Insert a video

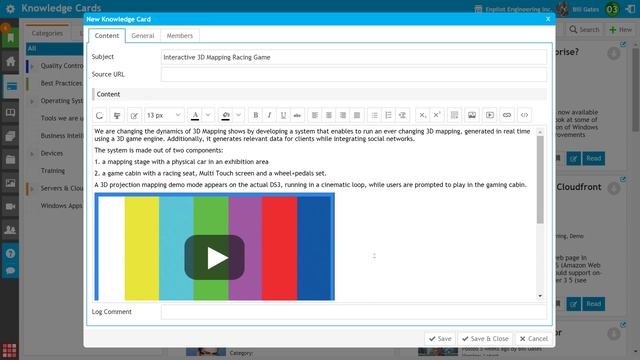pos(490,116)
